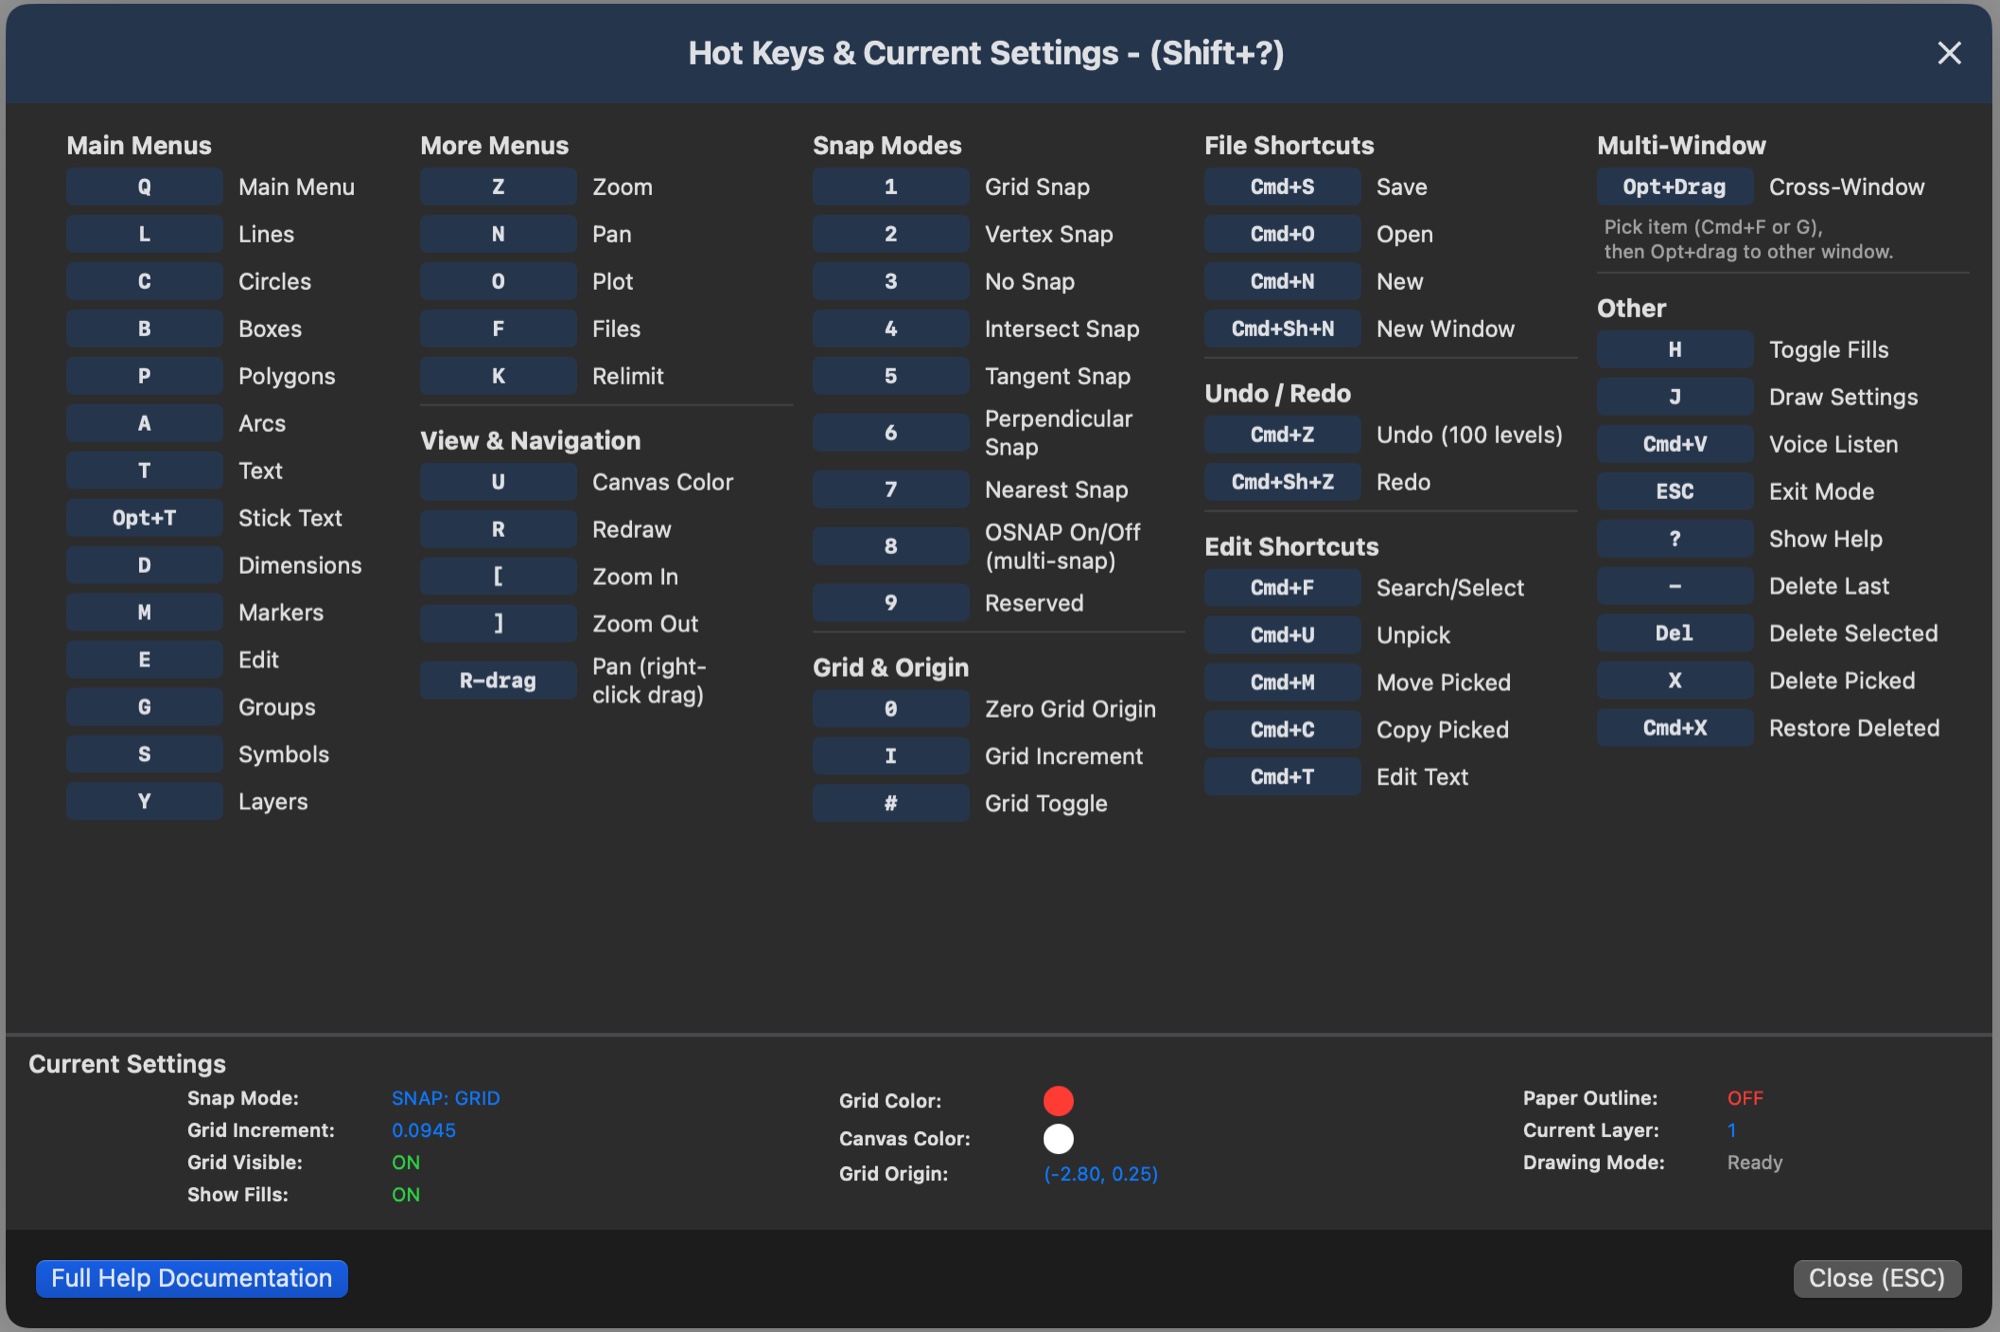Open Full Help Documentation
The height and width of the screenshot is (1332, 2000).
(192, 1278)
